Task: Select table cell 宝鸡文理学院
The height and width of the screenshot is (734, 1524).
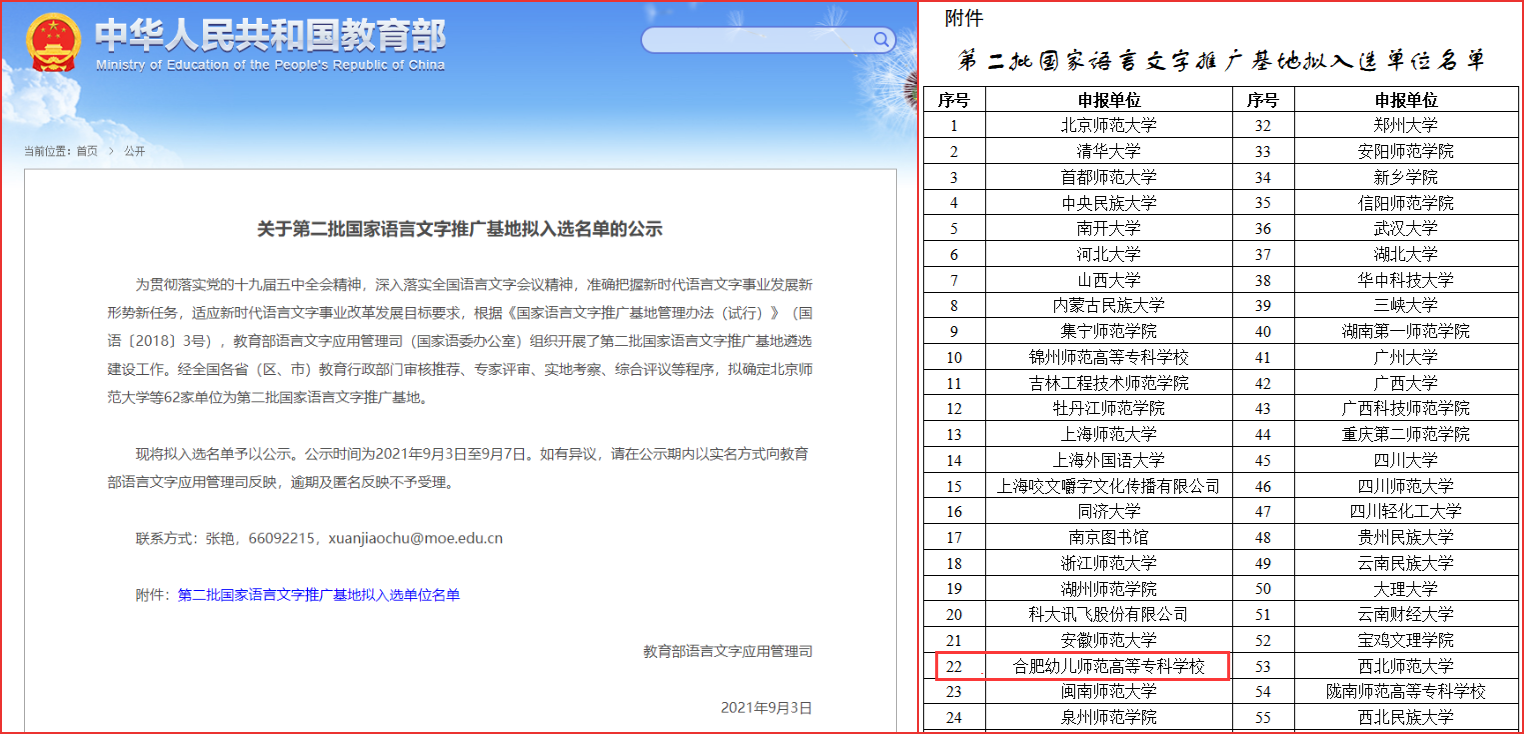Action: coord(1406,640)
